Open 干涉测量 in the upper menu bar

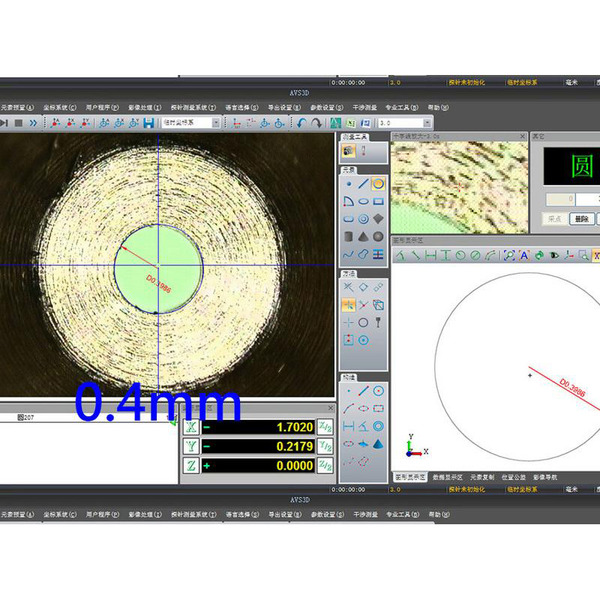(x=365, y=108)
